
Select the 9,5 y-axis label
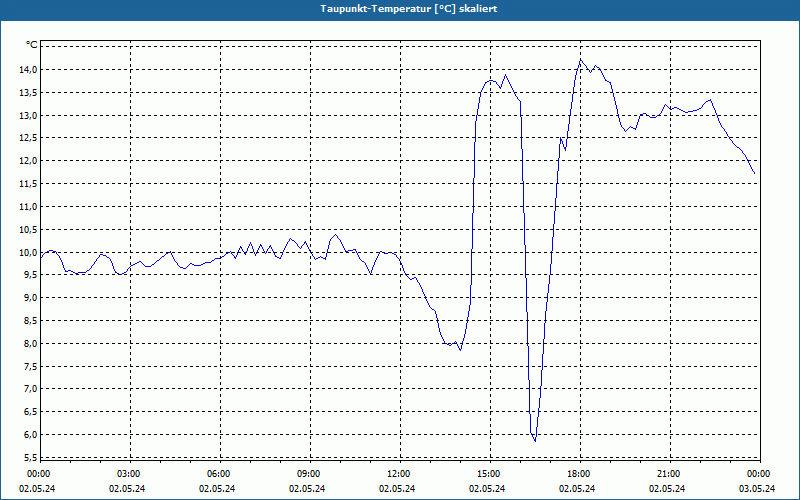pyautogui.click(x=32, y=275)
